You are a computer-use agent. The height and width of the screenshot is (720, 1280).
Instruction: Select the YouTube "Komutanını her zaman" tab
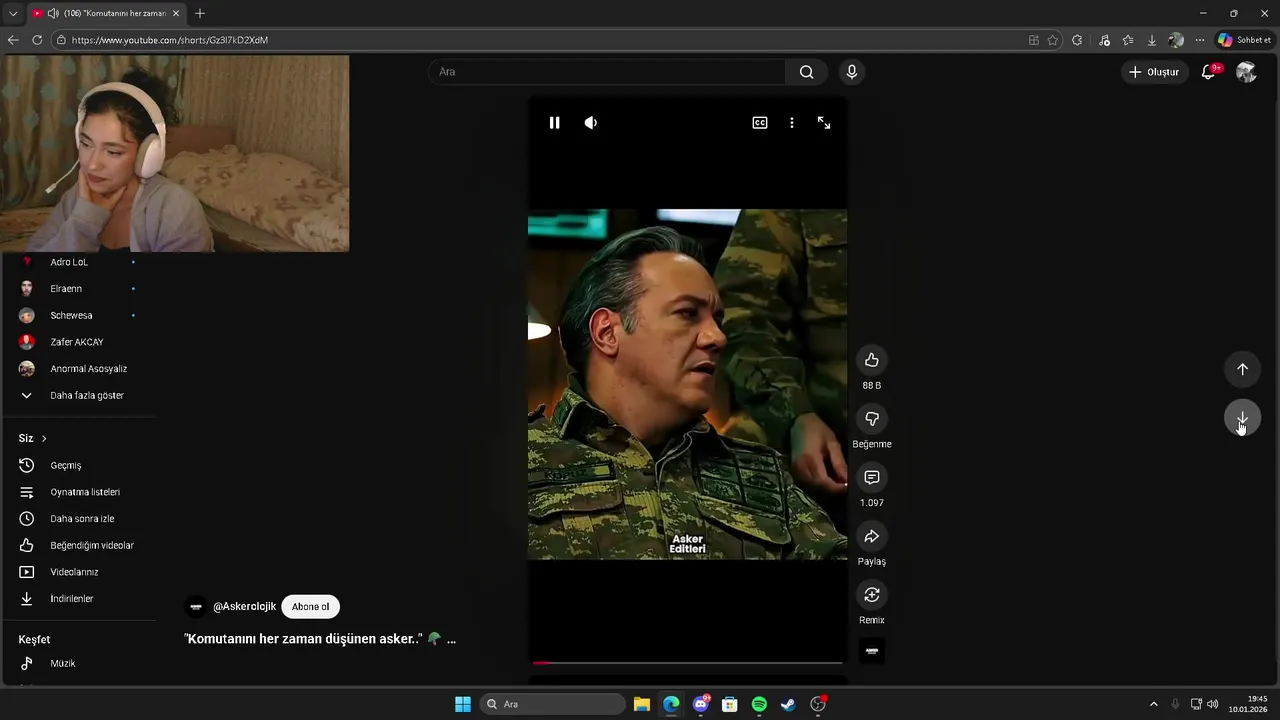(x=105, y=13)
